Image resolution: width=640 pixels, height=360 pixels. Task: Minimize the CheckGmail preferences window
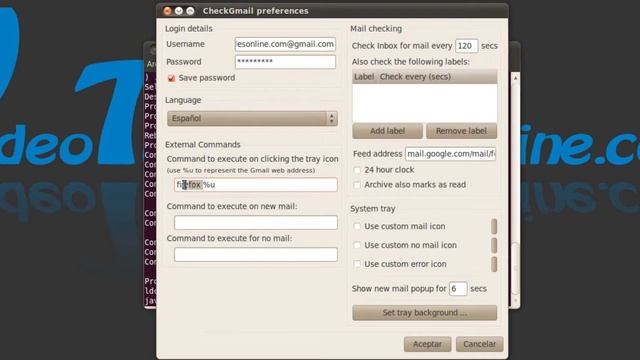coord(179,11)
